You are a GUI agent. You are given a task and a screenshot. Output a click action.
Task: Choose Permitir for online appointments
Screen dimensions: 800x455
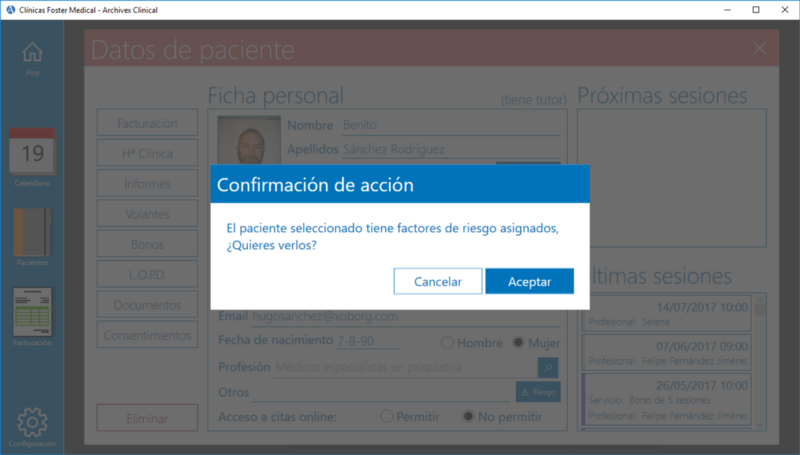pos(387,416)
